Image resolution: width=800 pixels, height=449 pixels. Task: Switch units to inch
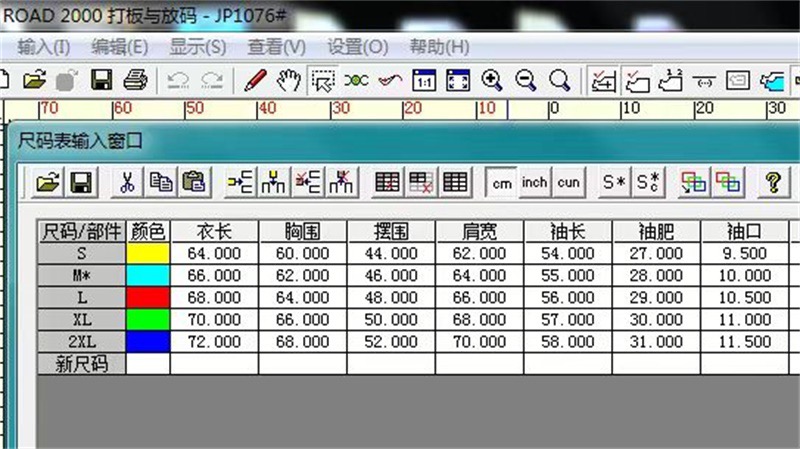coord(535,182)
